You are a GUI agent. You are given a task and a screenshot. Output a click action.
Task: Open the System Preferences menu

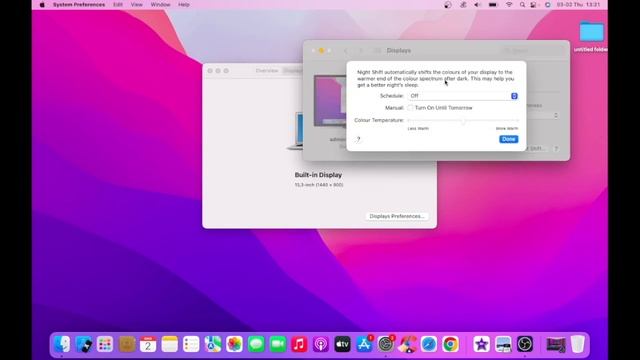tap(79, 4)
